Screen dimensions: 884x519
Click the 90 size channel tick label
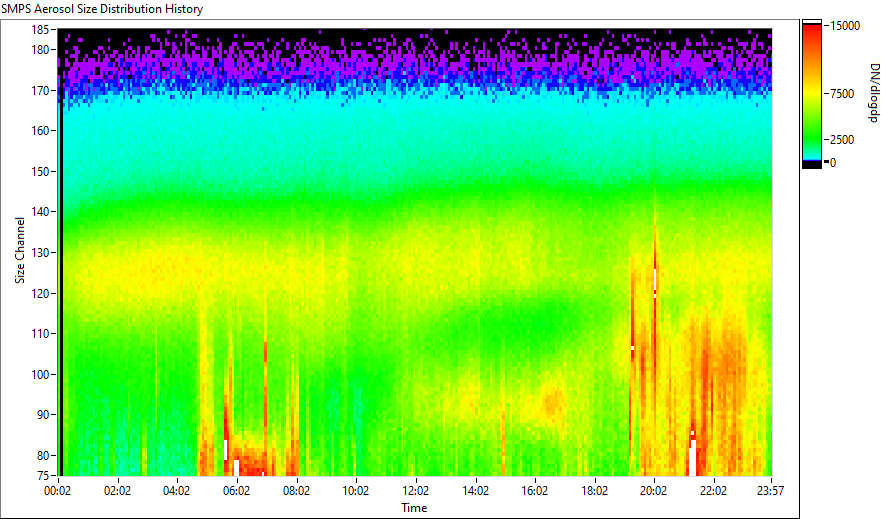coord(43,415)
